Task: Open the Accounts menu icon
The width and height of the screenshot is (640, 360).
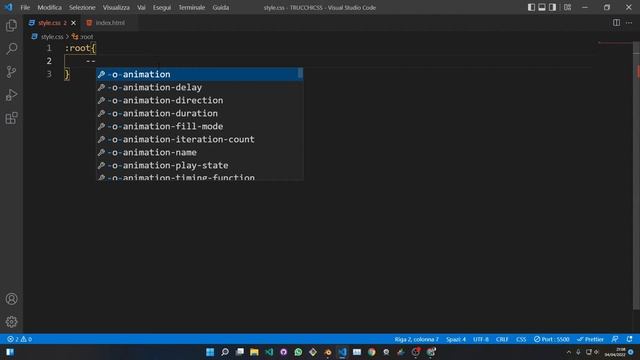Action: pos(11,299)
